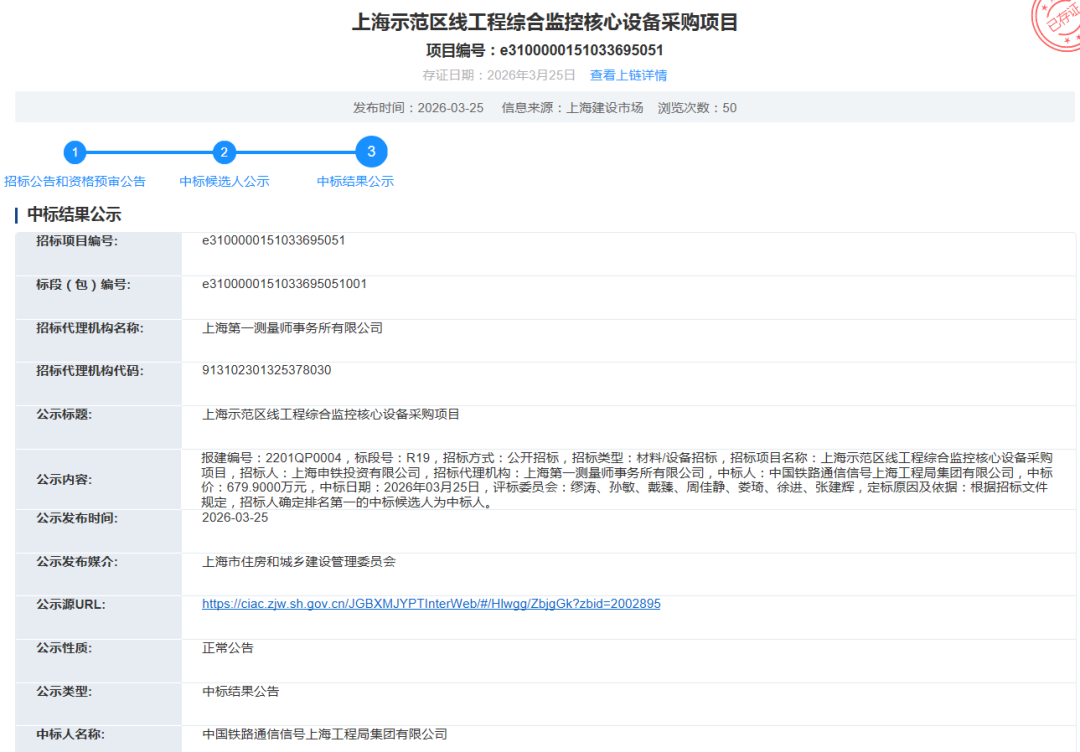
Task: Click 公示类型 label cell
Action: [98, 704]
